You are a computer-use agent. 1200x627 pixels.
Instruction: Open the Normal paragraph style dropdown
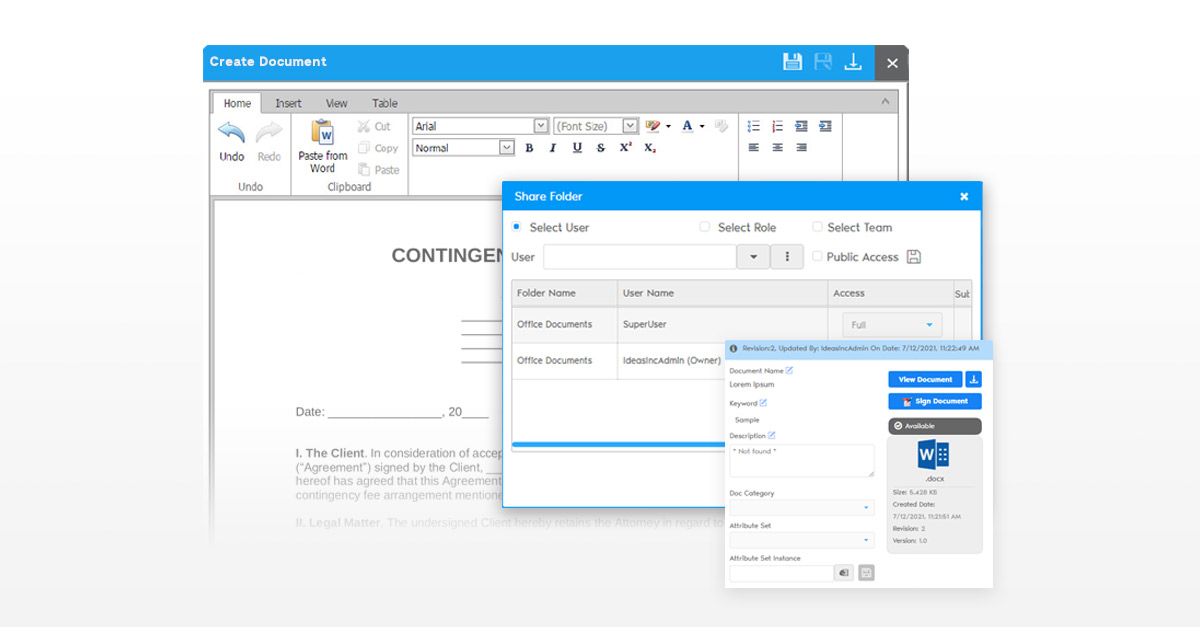[506, 148]
